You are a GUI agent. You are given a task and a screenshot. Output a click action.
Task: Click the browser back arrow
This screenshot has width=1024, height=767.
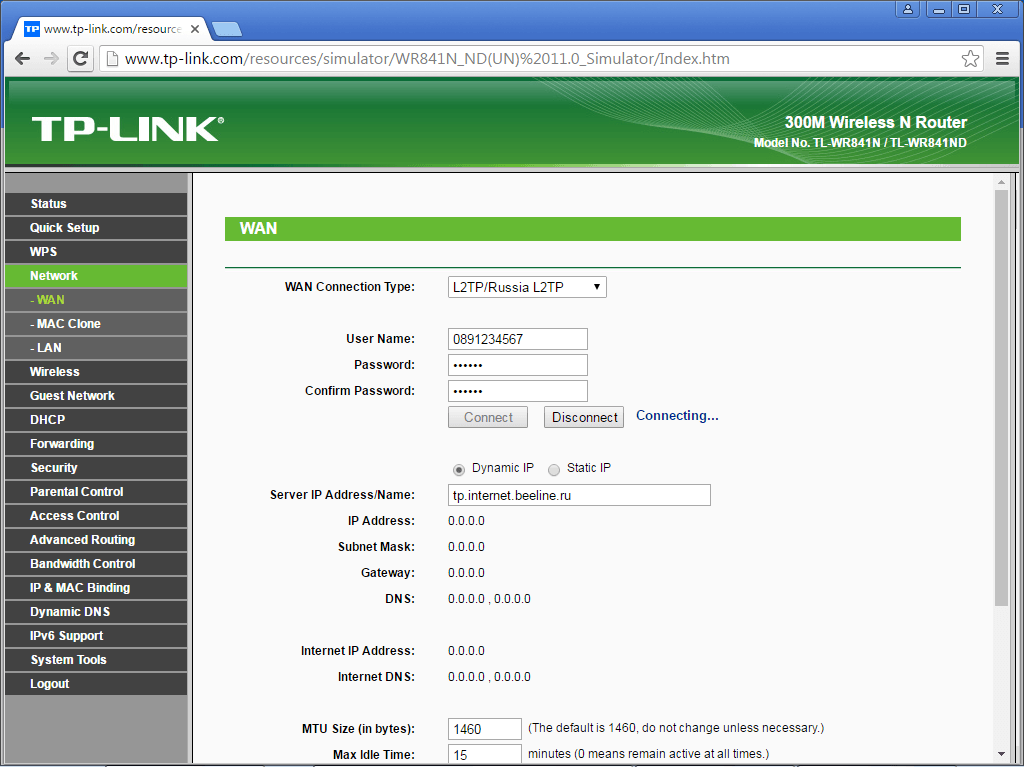coord(22,59)
